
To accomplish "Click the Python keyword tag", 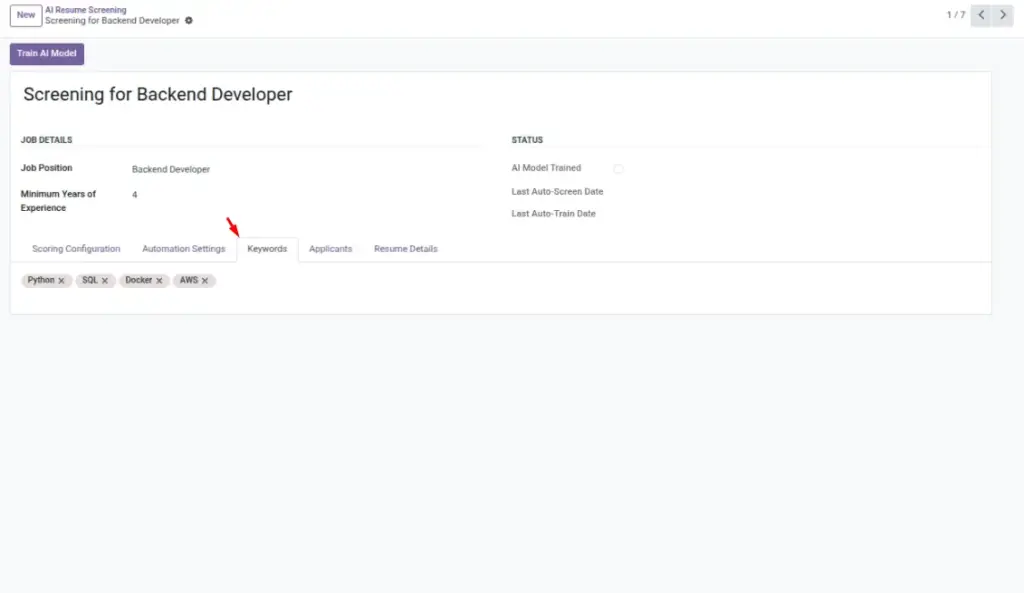I will pyautogui.click(x=46, y=280).
